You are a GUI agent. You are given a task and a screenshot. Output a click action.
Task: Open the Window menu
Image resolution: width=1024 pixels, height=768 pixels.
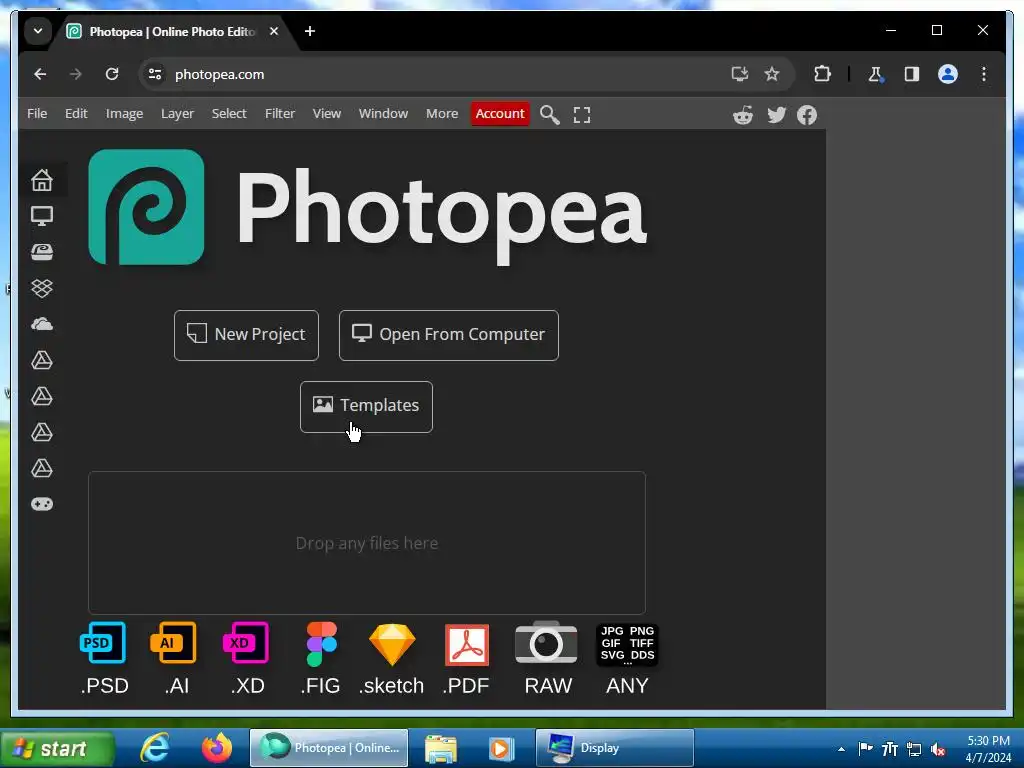383,114
